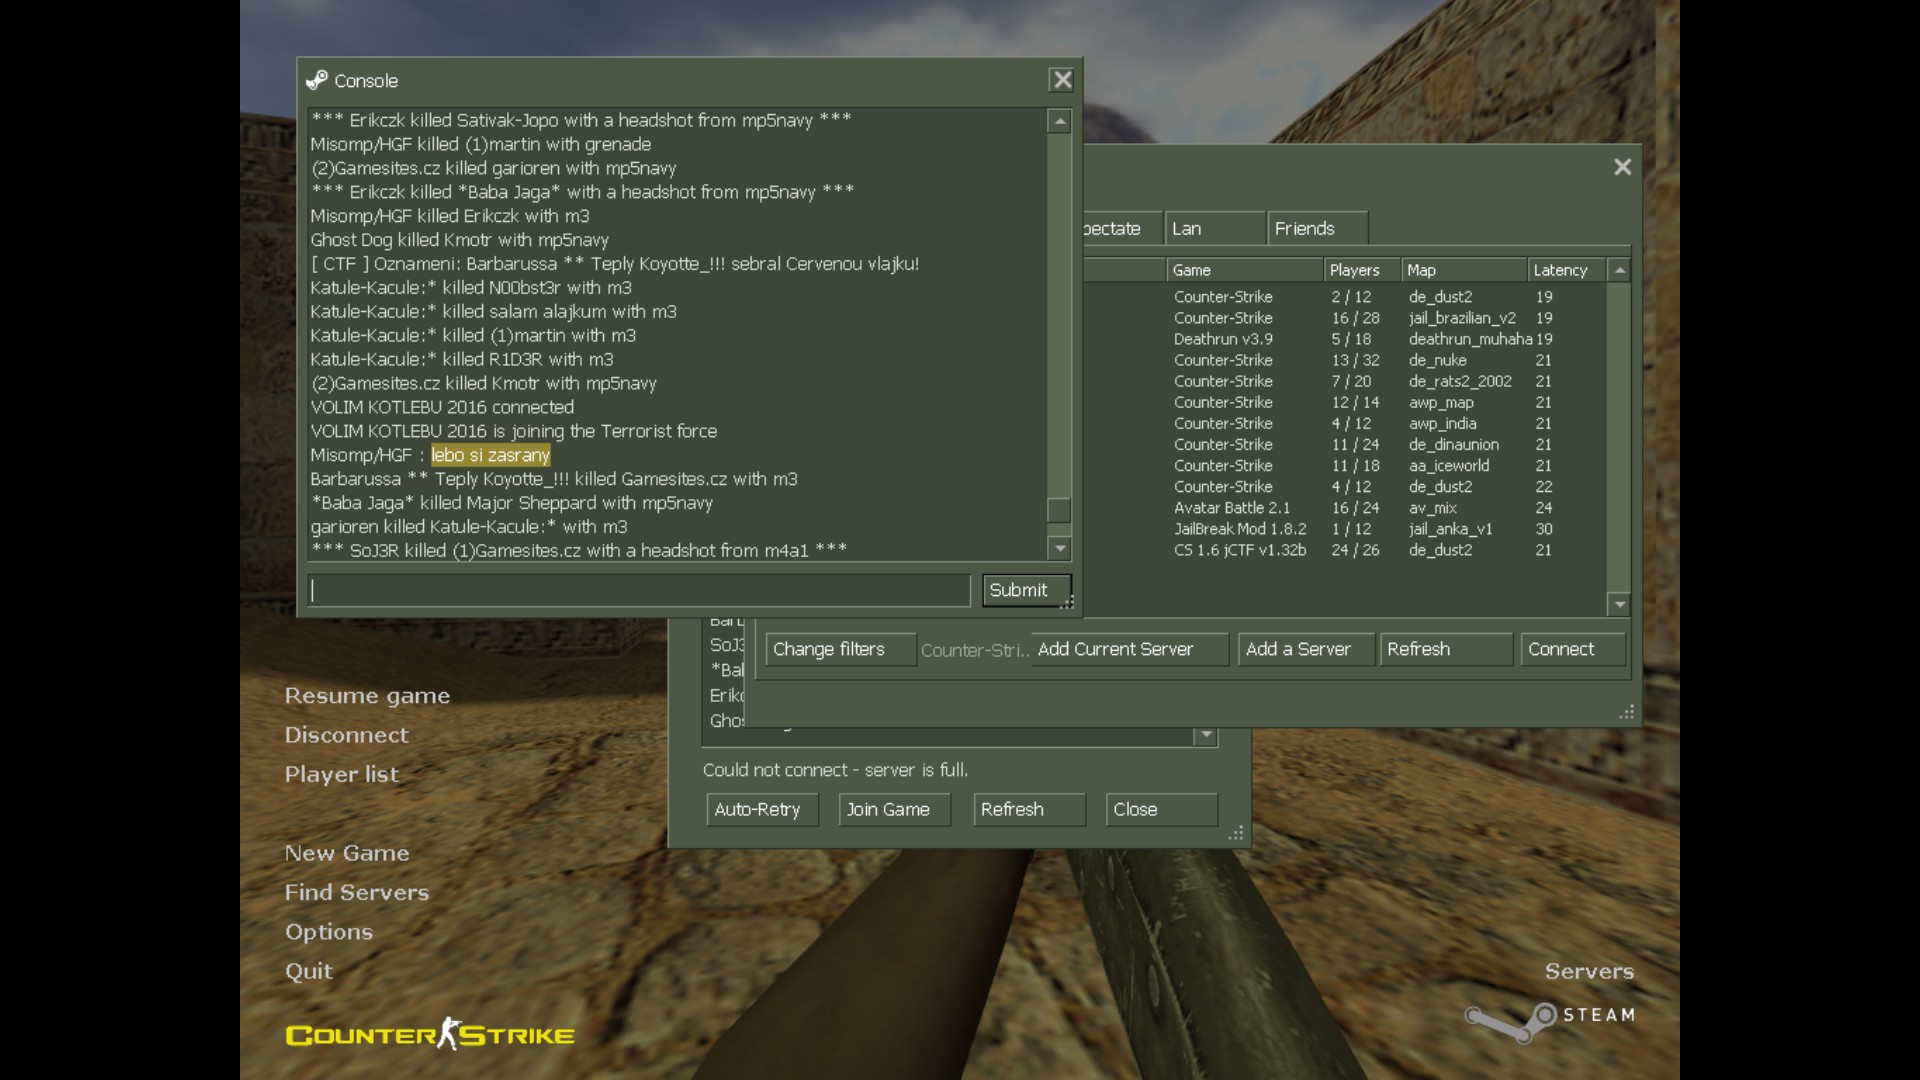Click the console scrollbar thumb

coord(1059,510)
